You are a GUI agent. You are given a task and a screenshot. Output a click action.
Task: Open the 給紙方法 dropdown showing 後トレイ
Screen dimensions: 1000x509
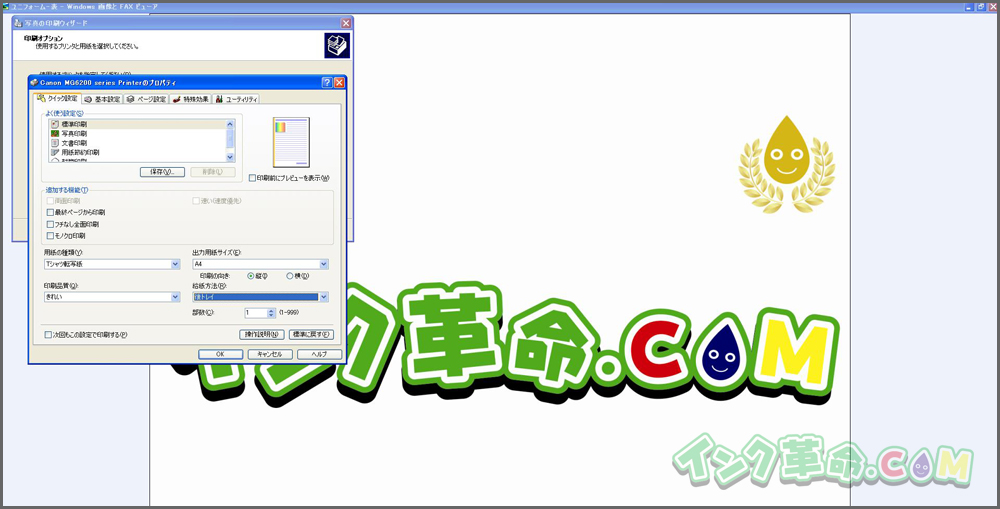[260, 297]
